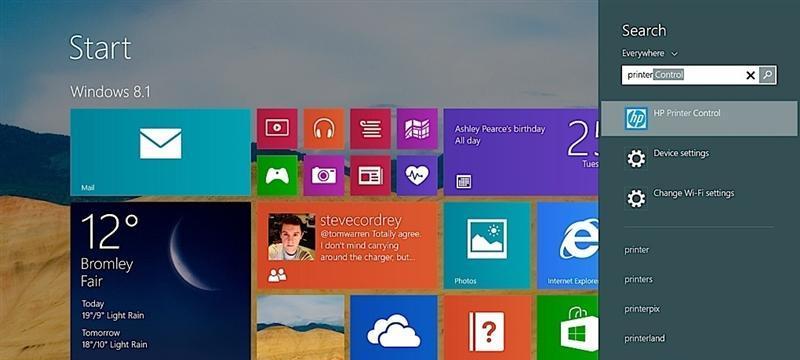Open the Photos tile

pos(487,246)
